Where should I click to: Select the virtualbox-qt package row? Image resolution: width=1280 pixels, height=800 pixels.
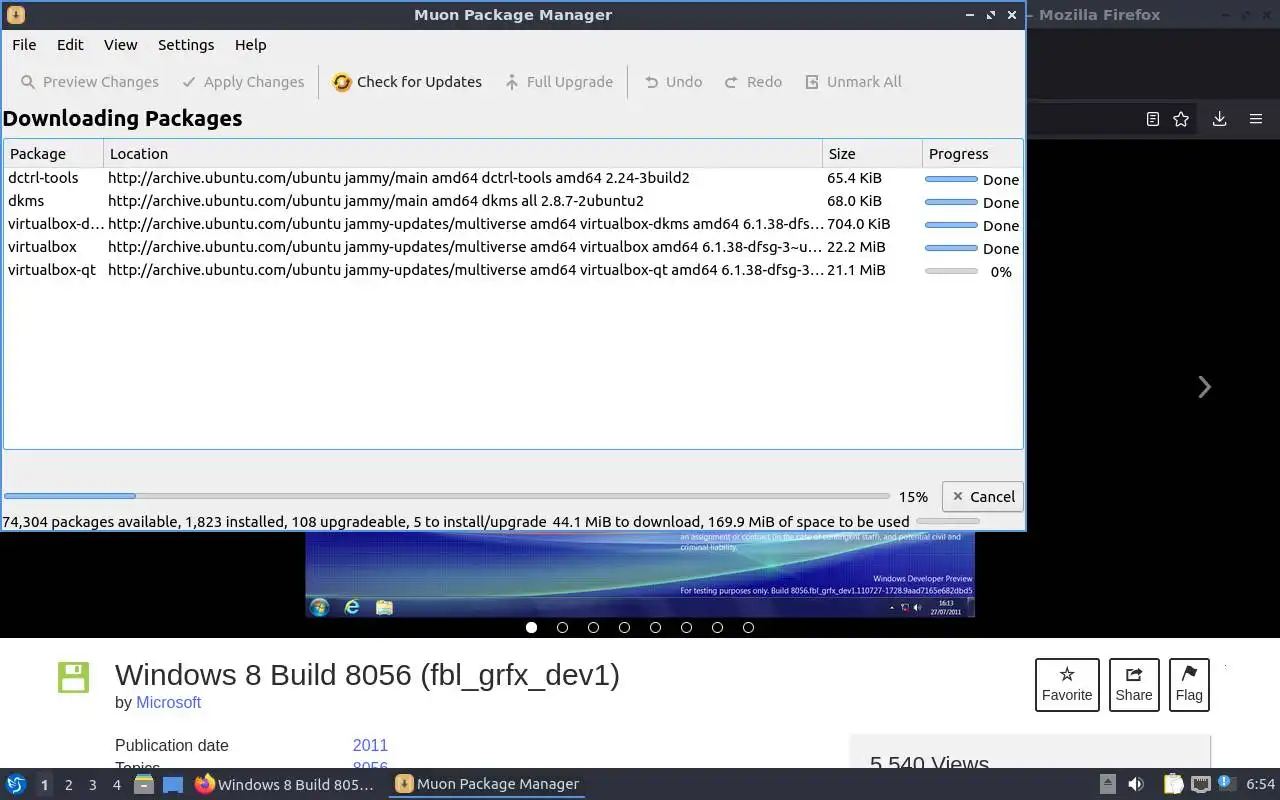[x=513, y=271]
